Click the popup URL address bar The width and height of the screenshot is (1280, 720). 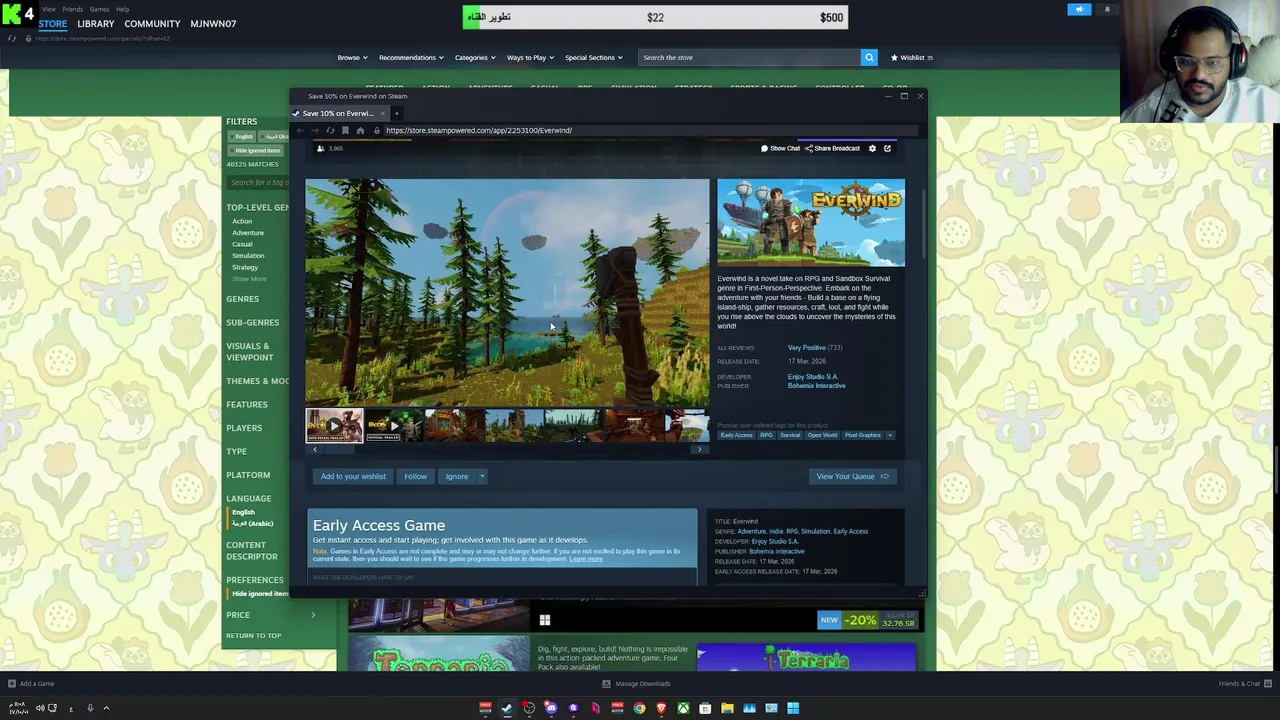pos(650,130)
